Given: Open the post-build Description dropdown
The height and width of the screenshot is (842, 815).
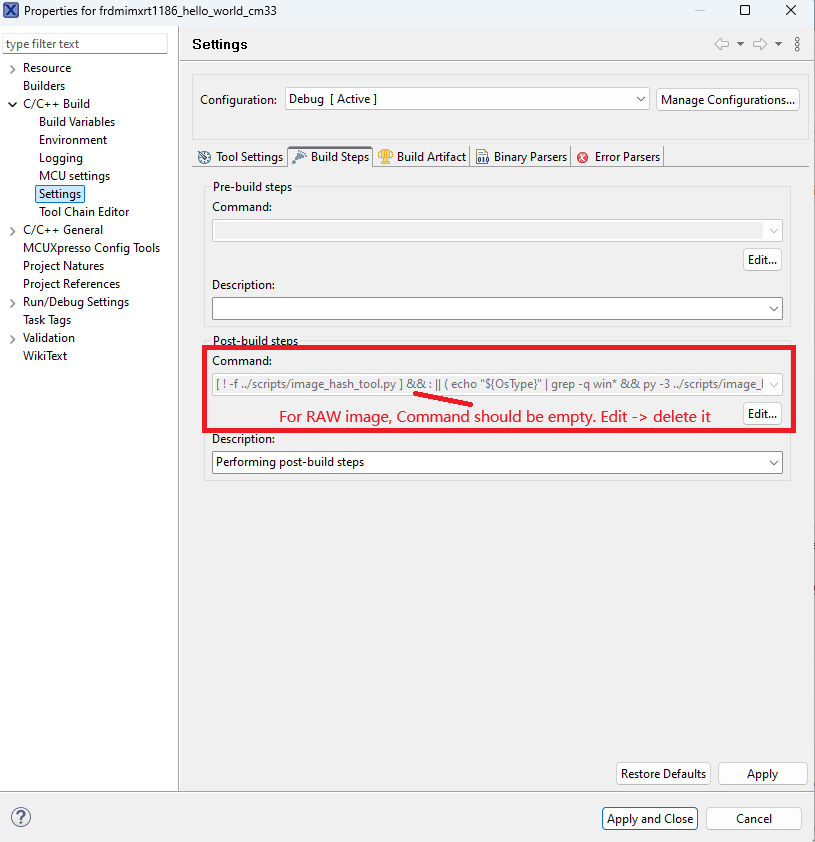Looking at the screenshot, I should pos(773,463).
